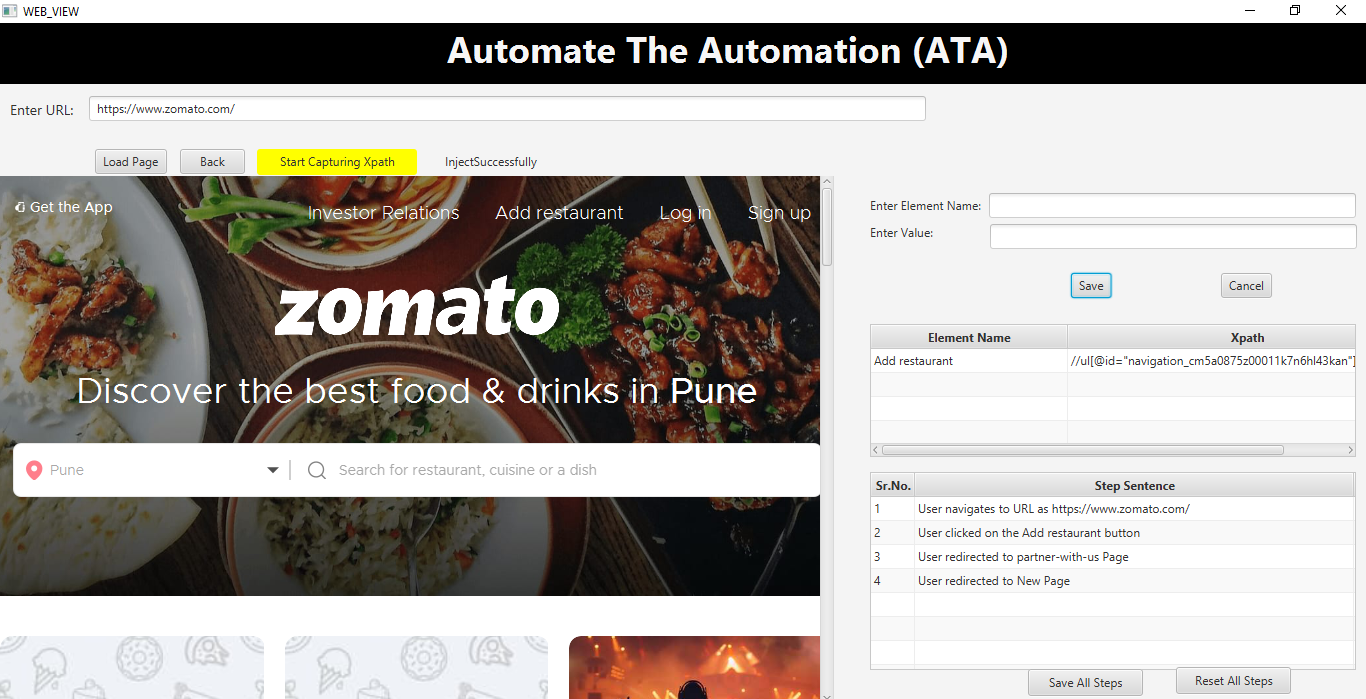The width and height of the screenshot is (1366, 699).
Task: Click the second placeholder food card
Action: coord(416,667)
